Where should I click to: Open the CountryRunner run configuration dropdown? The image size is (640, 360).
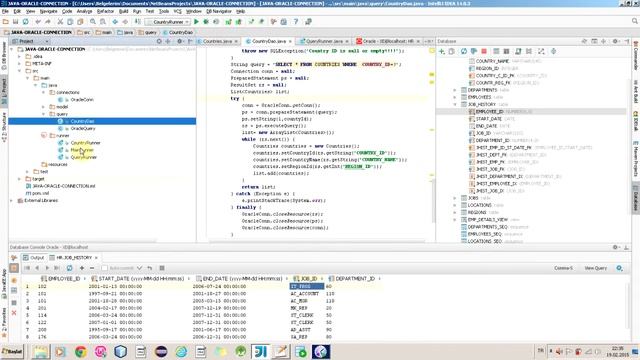(168, 22)
